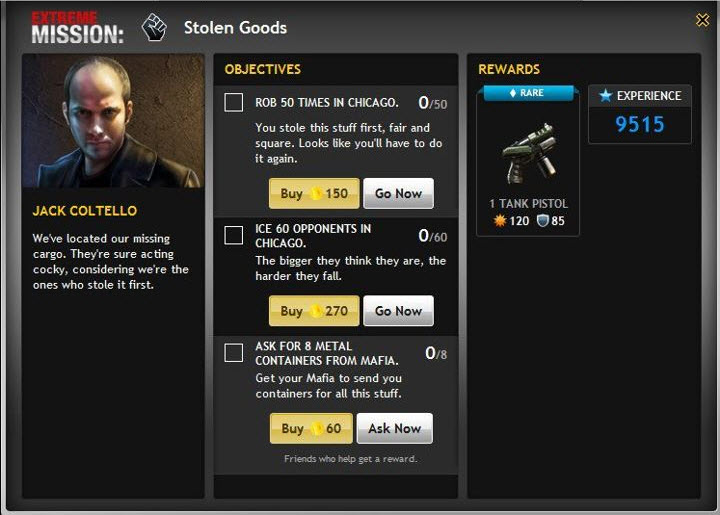Image resolution: width=720 pixels, height=515 pixels.
Task: Click Jack Coltello's portrait
Action: [x=113, y=121]
